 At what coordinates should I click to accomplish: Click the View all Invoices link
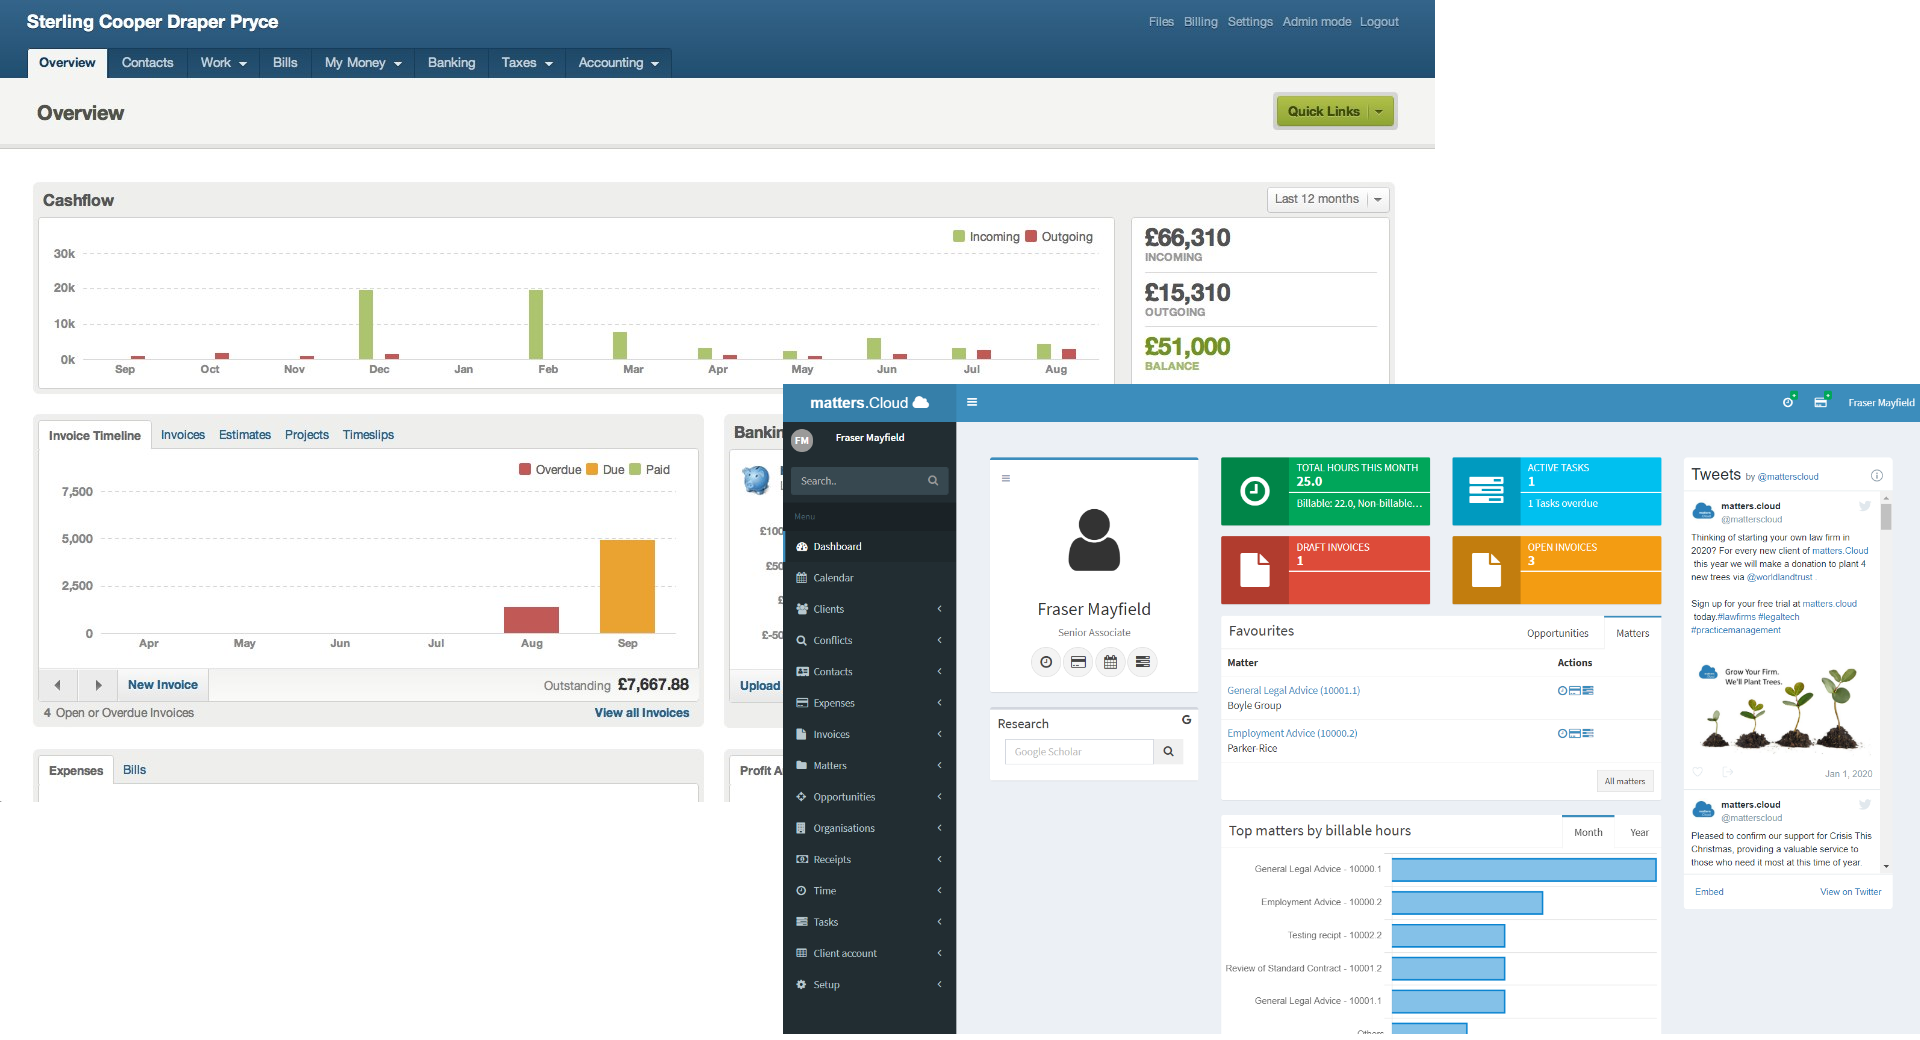[641, 712]
